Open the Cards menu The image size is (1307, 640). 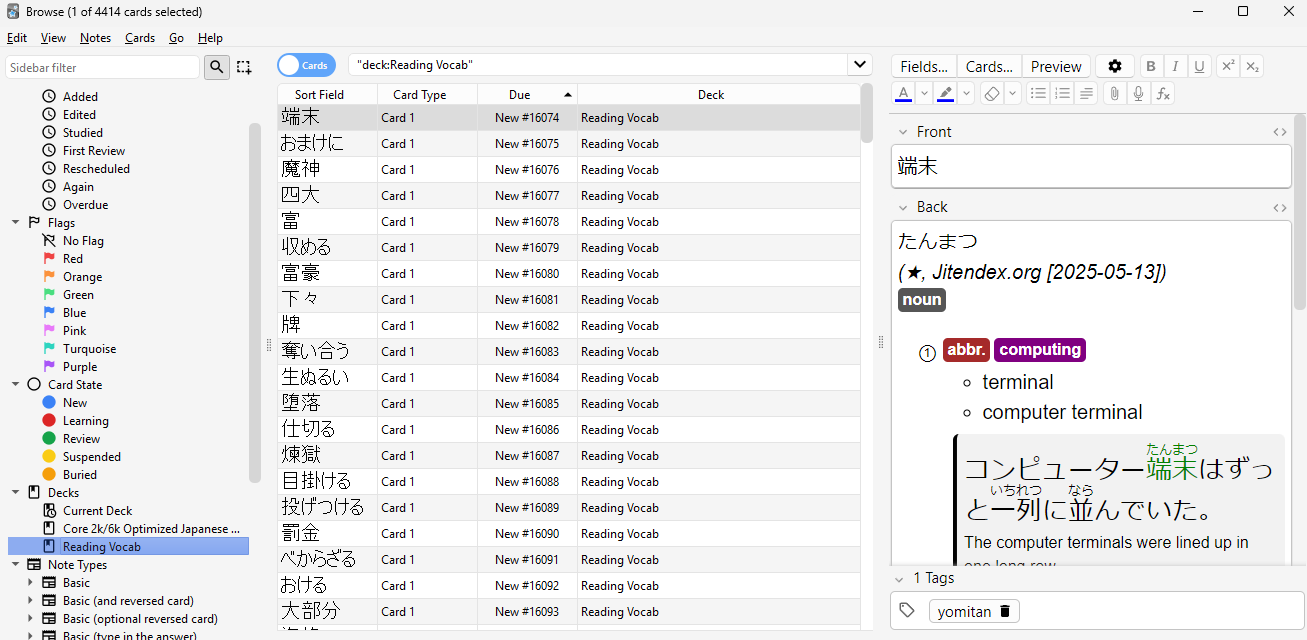(x=140, y=38)
